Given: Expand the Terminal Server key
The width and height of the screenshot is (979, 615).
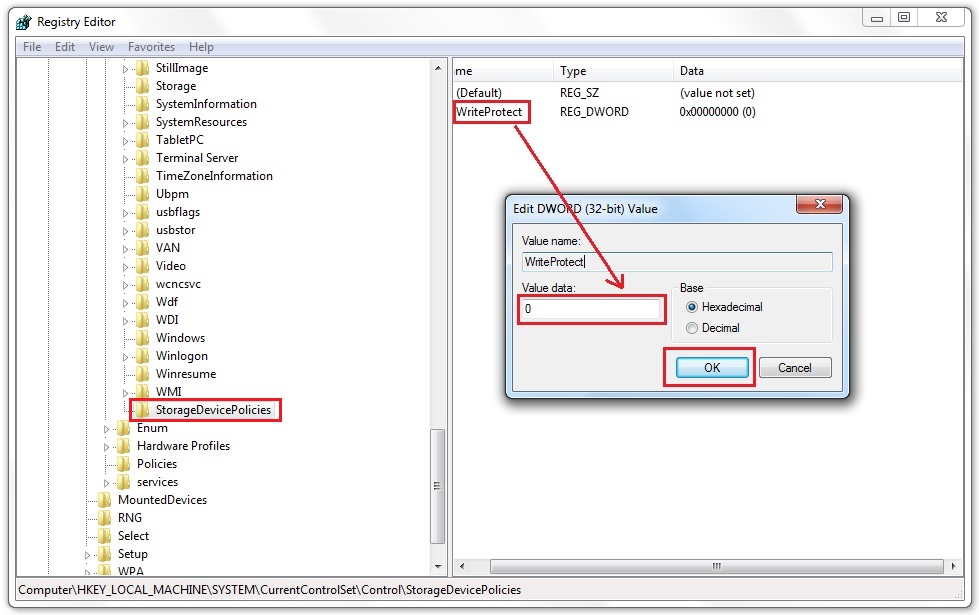Looking at the screenshot, I should pos(125,159).
